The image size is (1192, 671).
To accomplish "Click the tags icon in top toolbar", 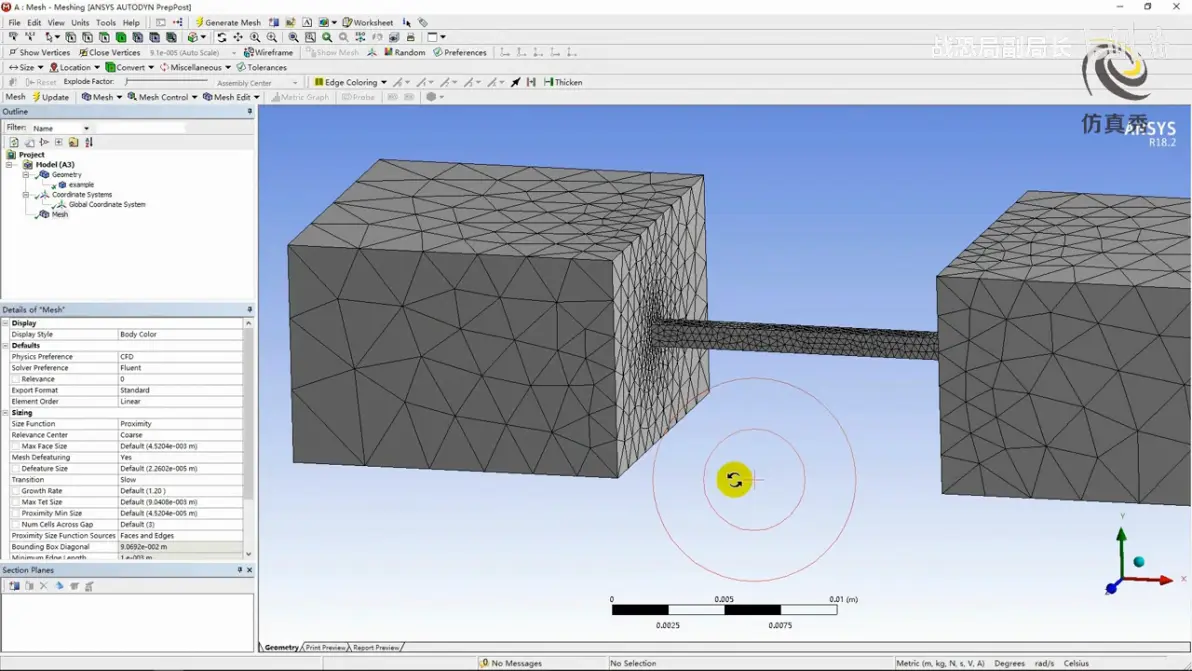I will click(423, 23).
